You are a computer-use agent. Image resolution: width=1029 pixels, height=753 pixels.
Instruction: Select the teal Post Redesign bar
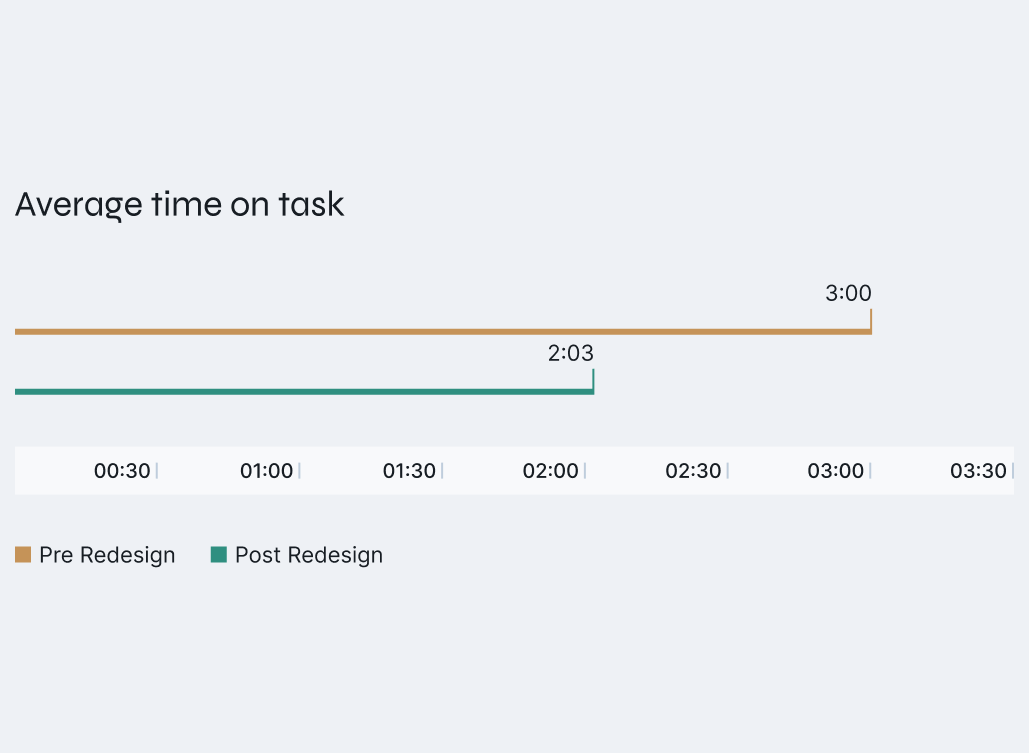(300, 391)
